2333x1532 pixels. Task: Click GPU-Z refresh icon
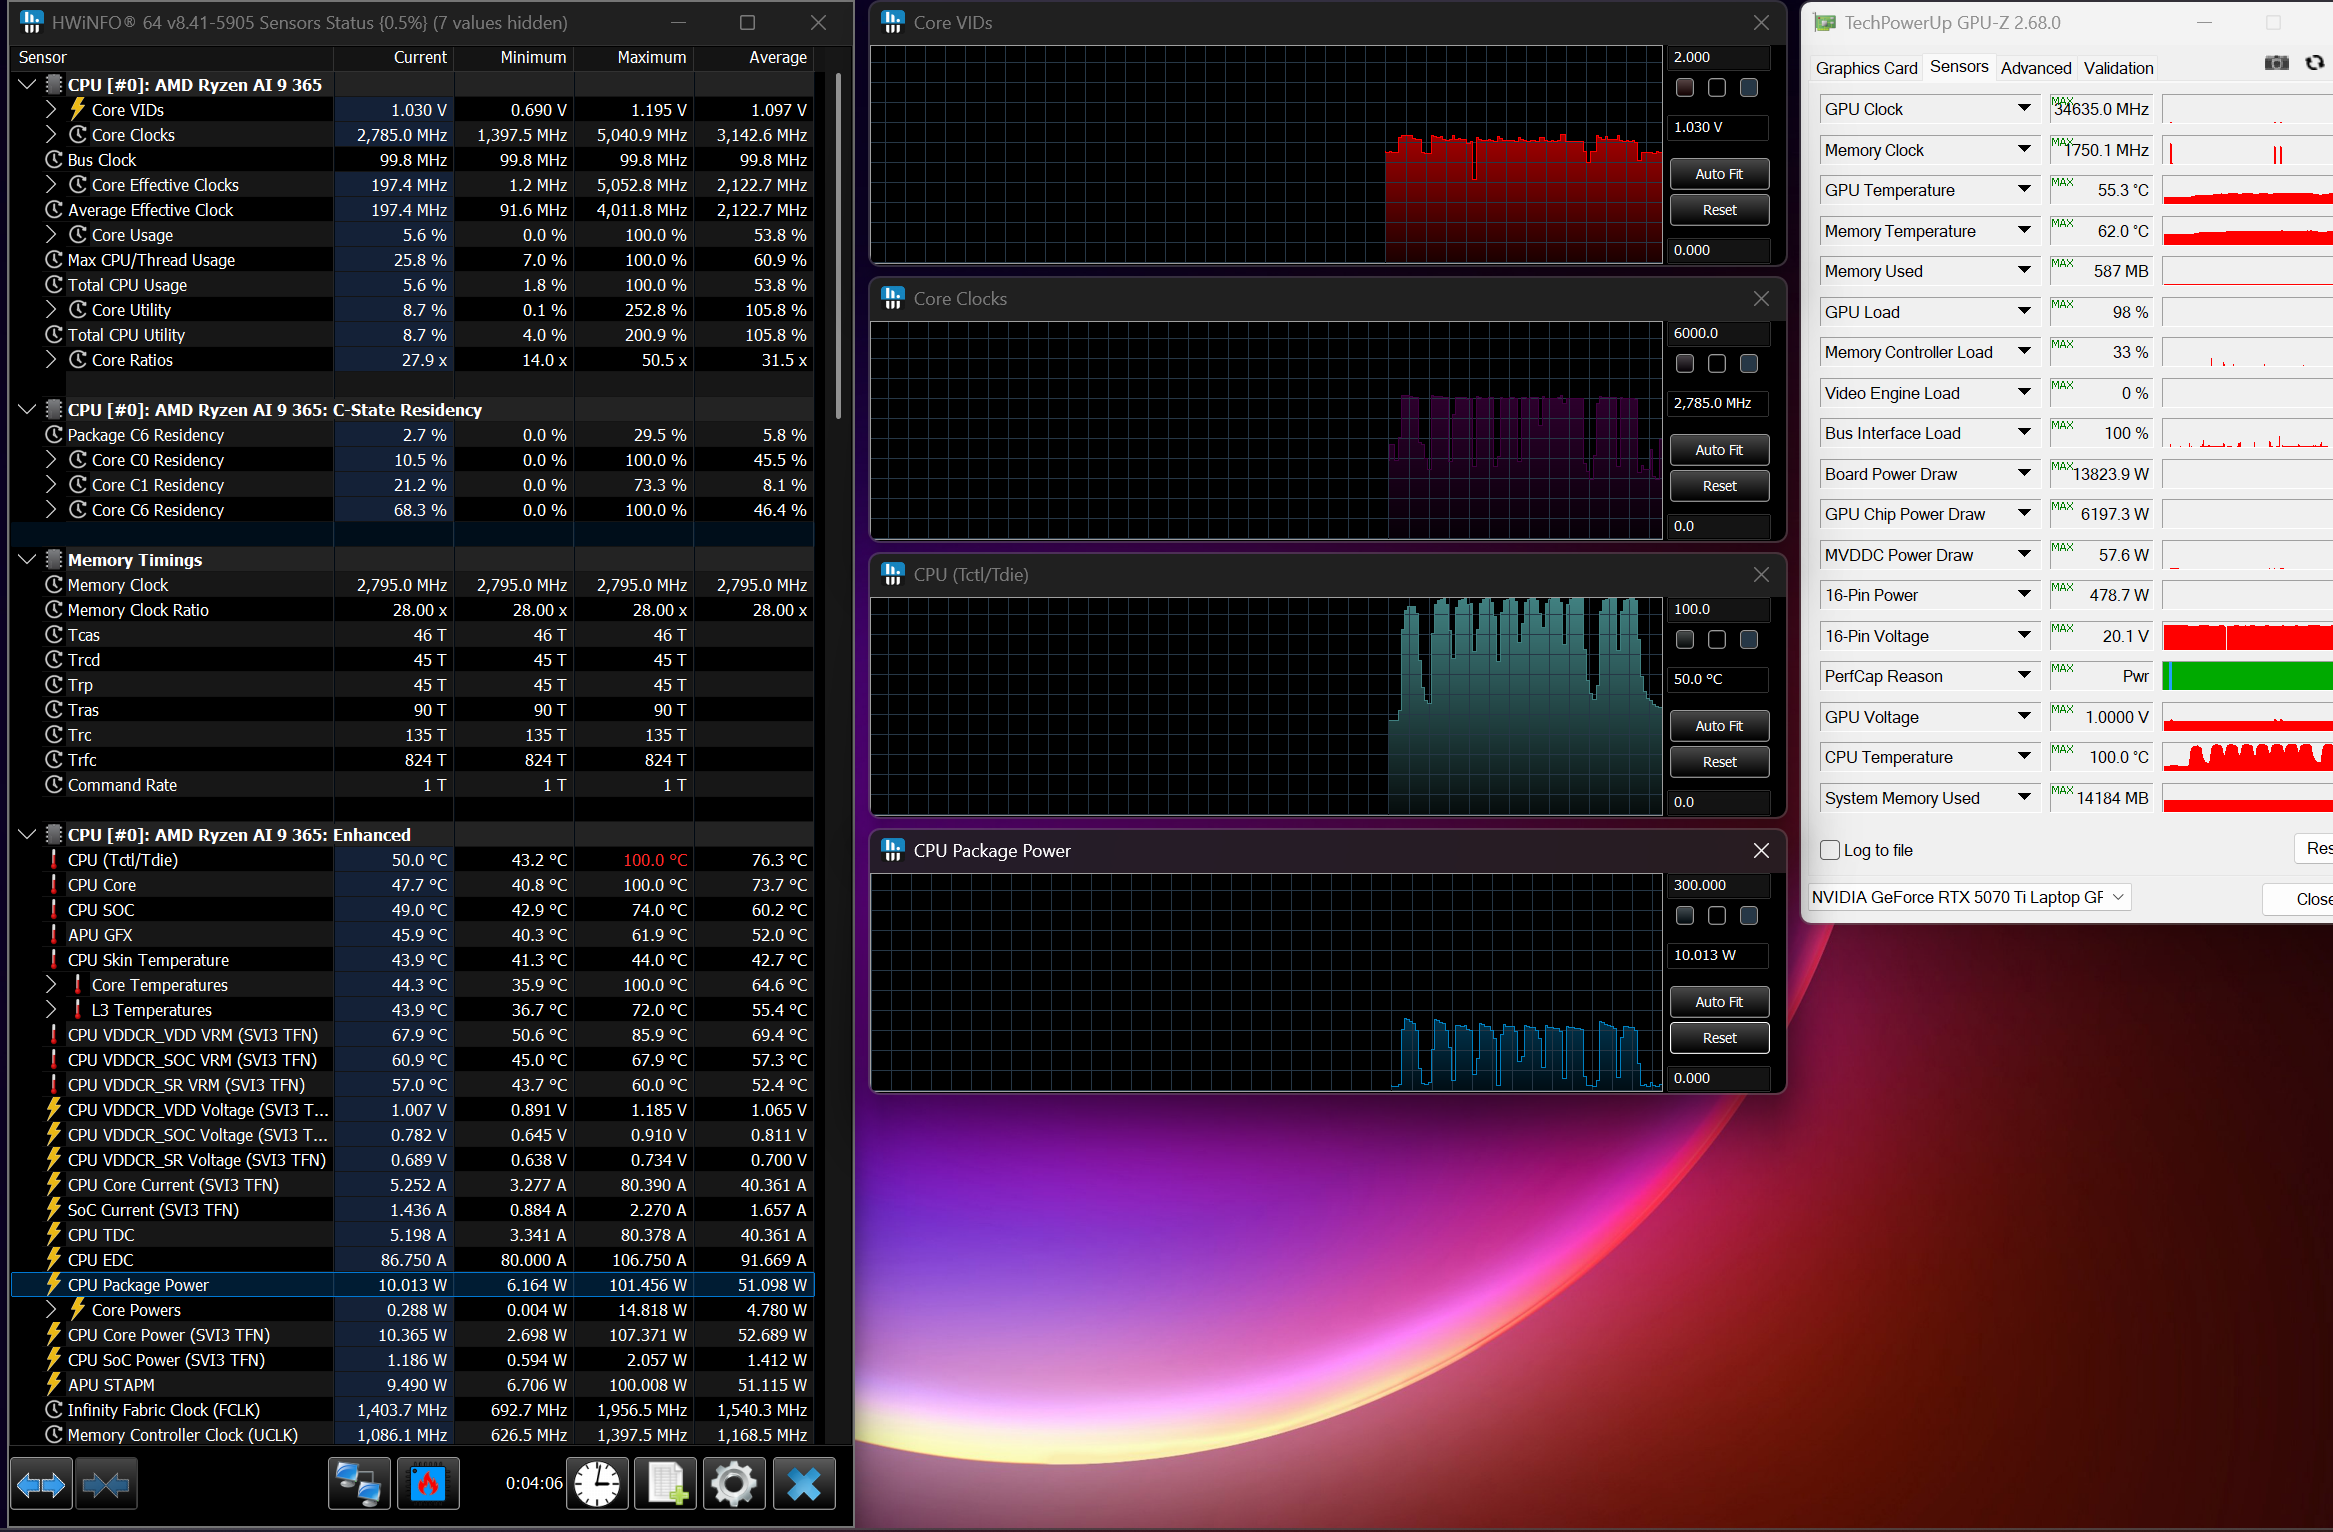click(2314, 63)
